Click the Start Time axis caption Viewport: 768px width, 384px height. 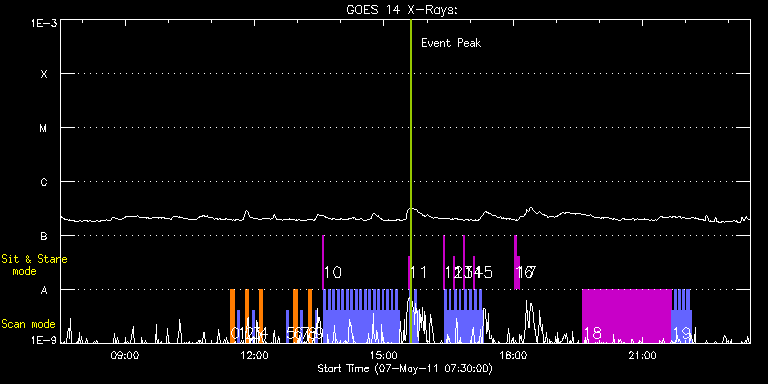coord(405,368)
